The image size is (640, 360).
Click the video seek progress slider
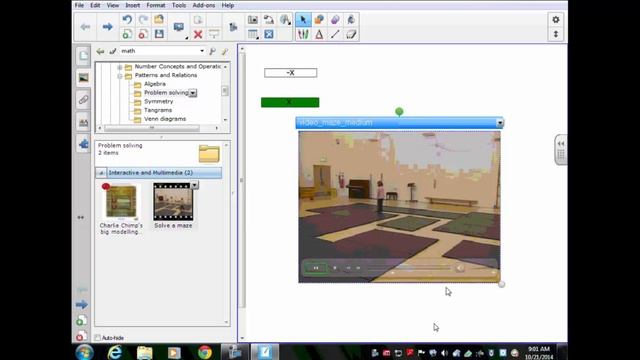(x=409, y=268)
